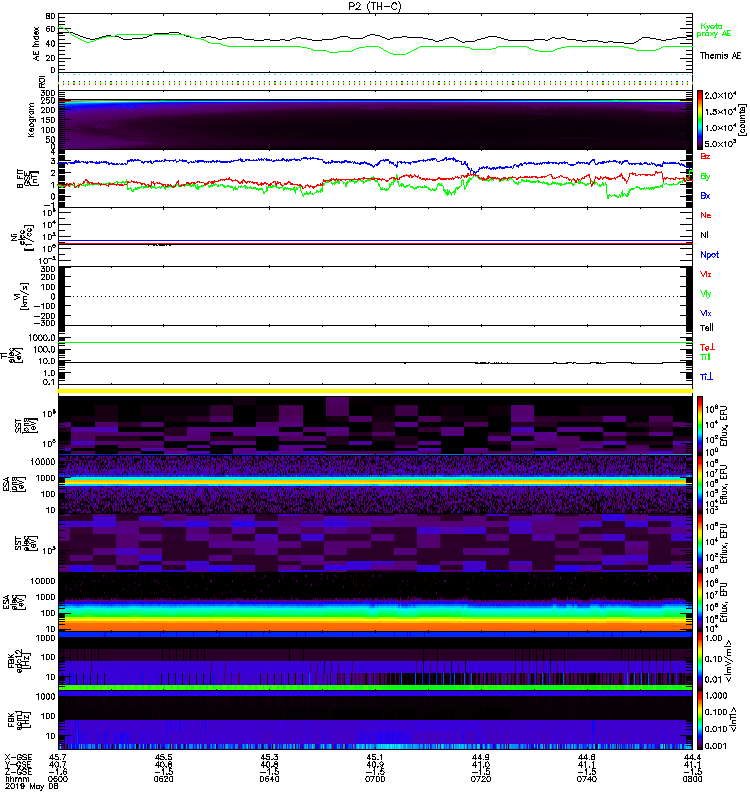Click the 0620 time tick label
Image resolution: width=750 pixels, height=800 pixels.
pyautogui.click(x=163, y=779)
